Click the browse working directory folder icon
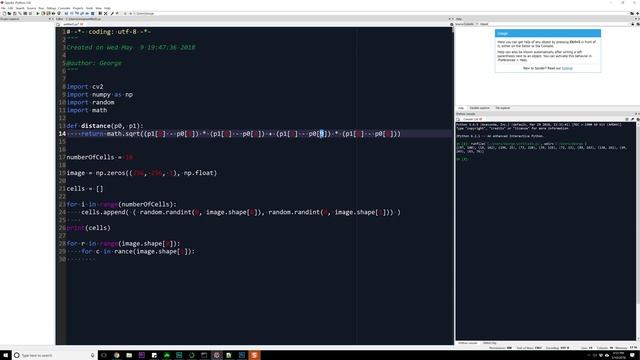640x360 pixels. [632, 13]
